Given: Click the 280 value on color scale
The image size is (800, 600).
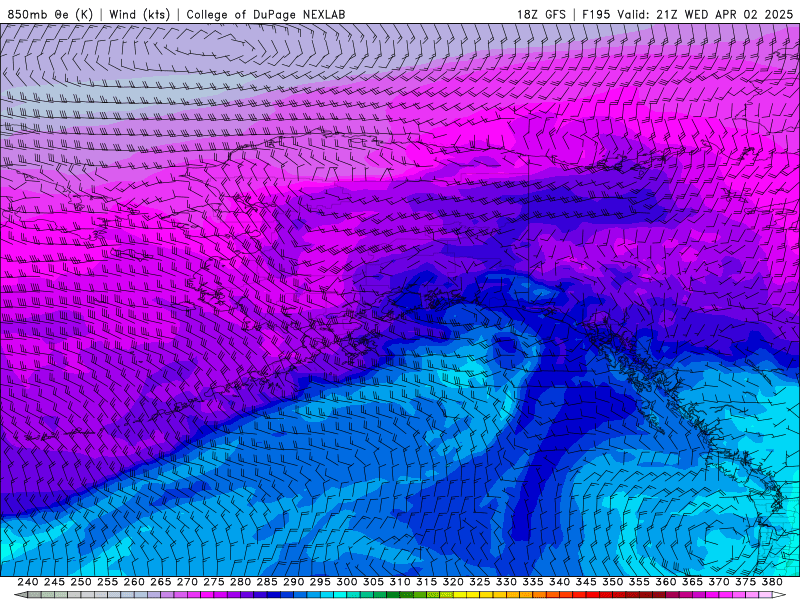Looking at the screenshot, I should tap(240, 582).
